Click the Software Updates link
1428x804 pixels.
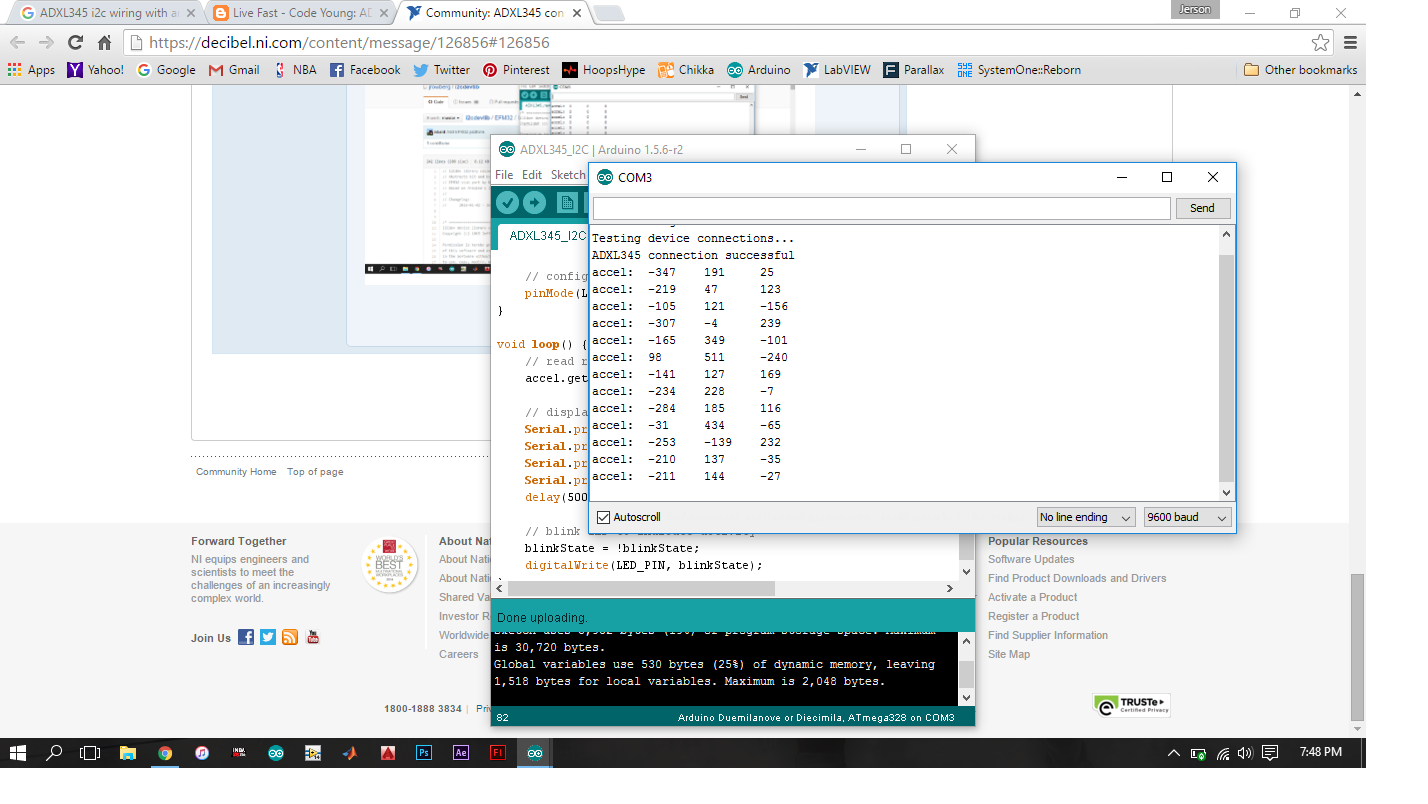(x=1031, y=559)
